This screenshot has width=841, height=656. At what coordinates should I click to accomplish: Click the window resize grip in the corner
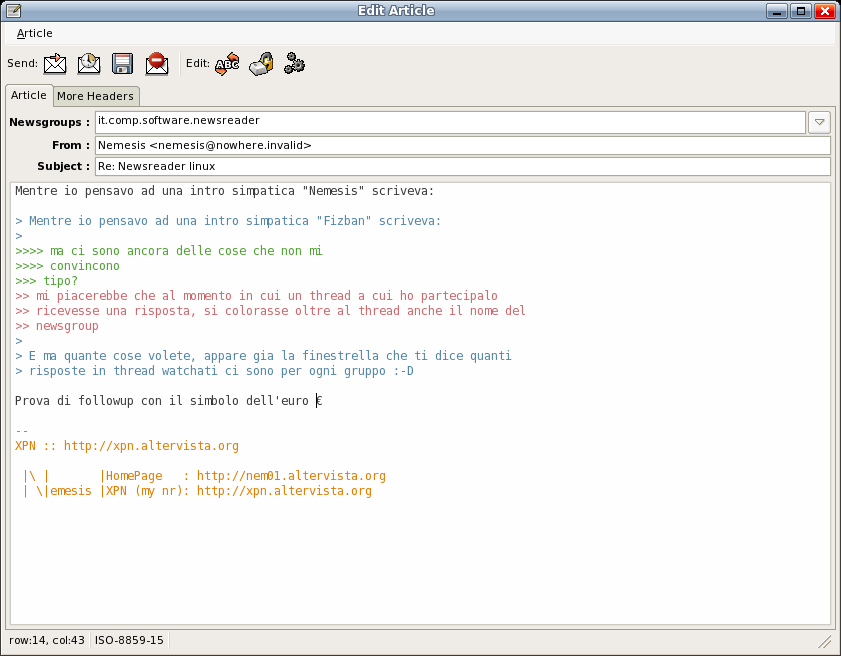point(824,640)
